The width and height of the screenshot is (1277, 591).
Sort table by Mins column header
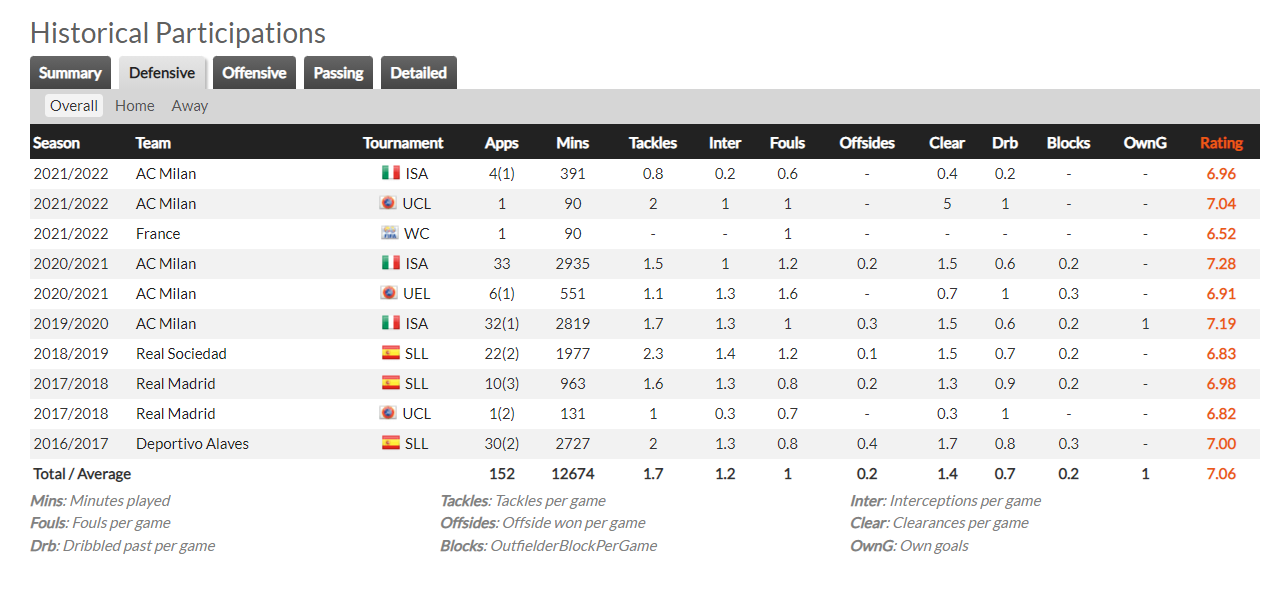[x=572, y=143]
